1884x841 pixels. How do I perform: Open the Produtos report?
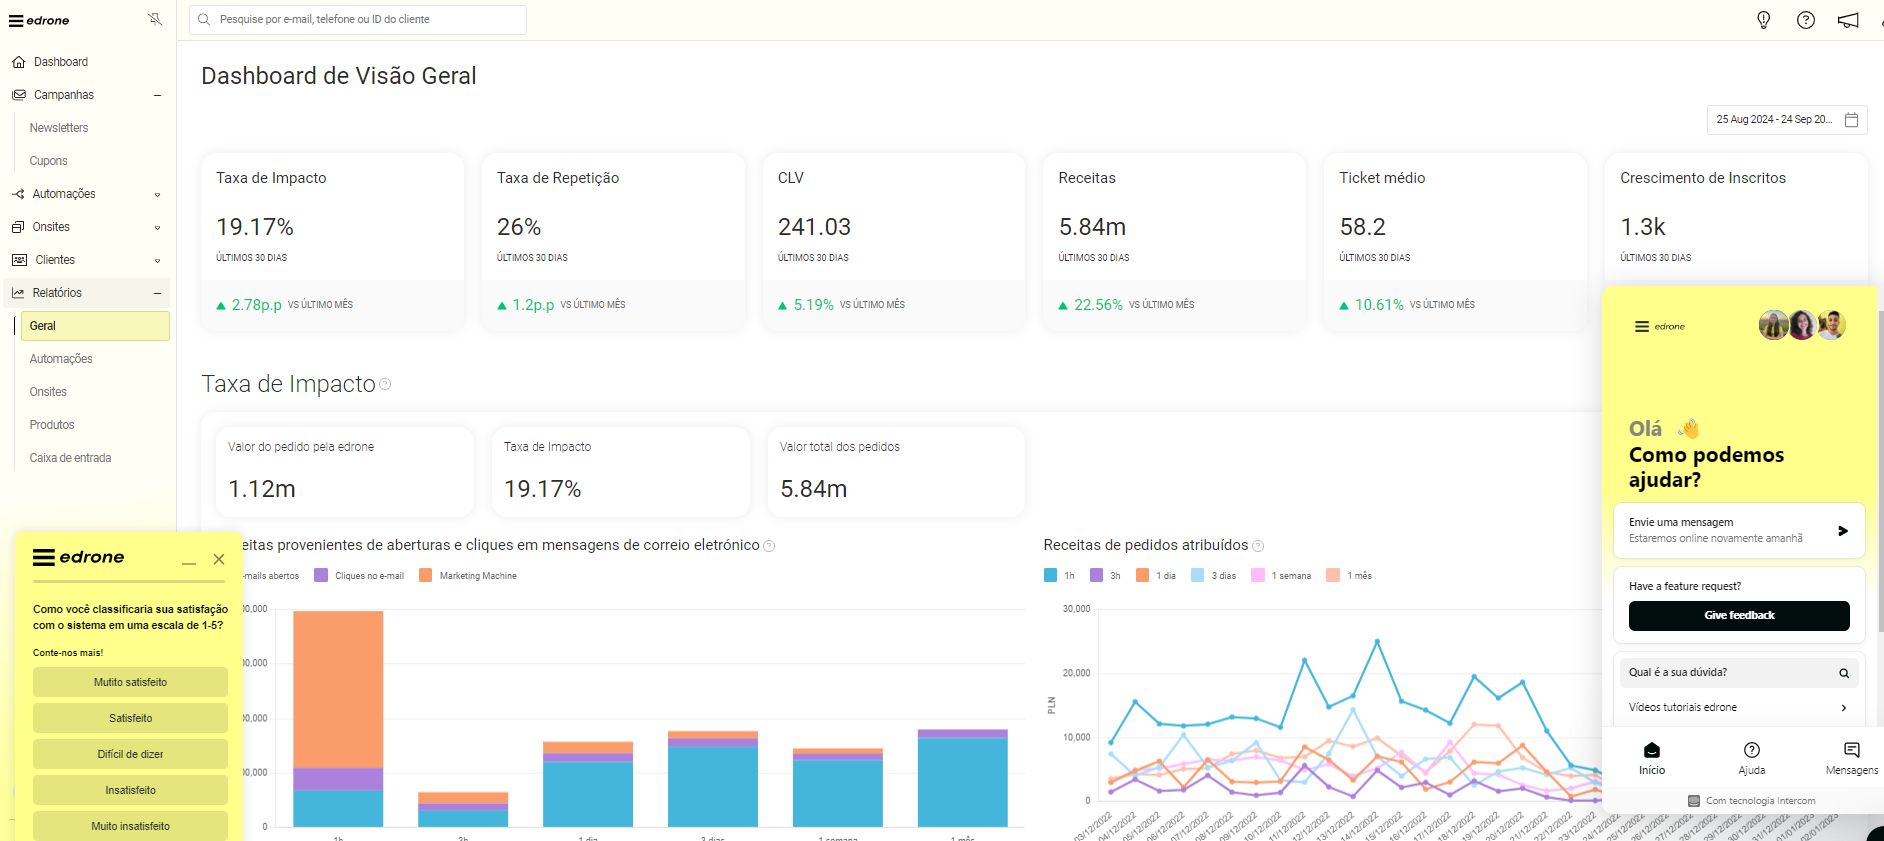(52, 425)
